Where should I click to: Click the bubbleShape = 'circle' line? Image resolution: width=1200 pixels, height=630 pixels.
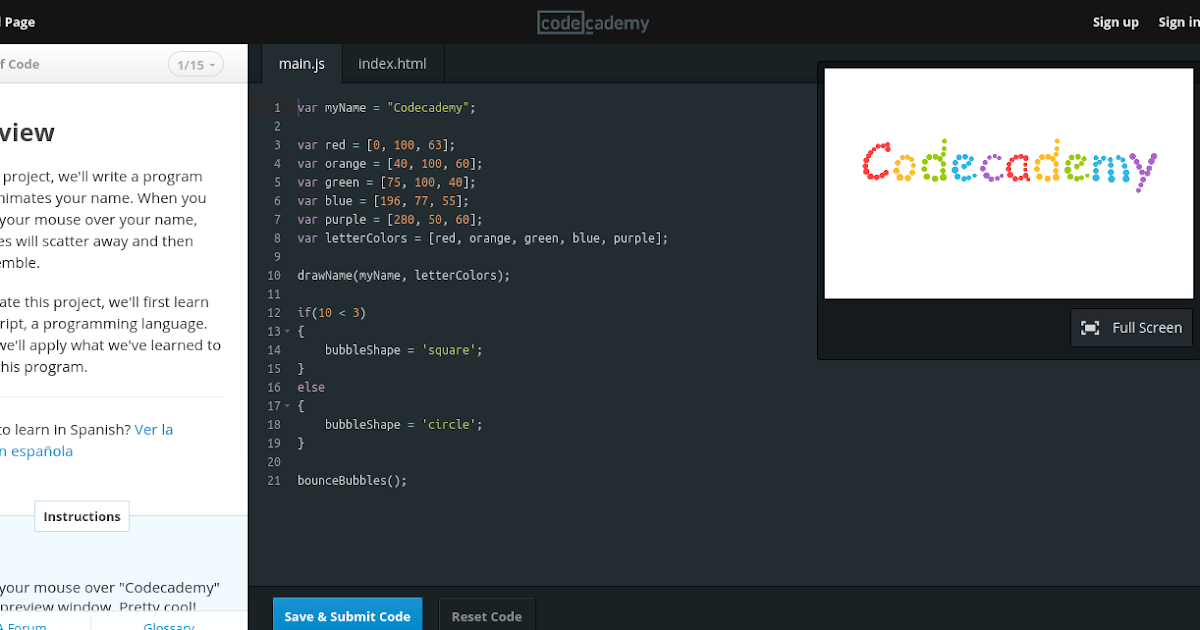404,425
